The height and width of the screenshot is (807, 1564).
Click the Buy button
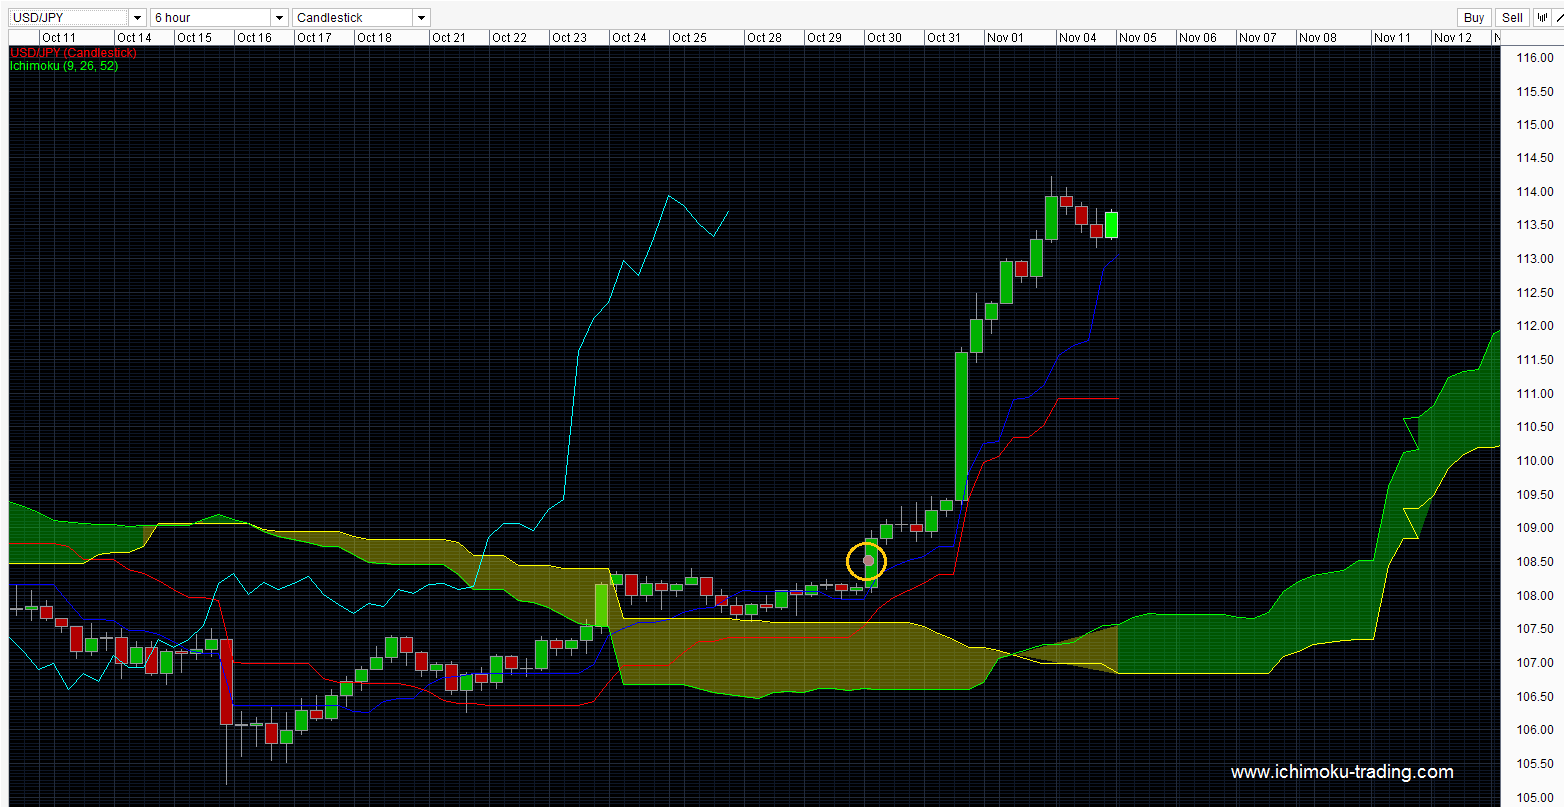[1474, 17]
